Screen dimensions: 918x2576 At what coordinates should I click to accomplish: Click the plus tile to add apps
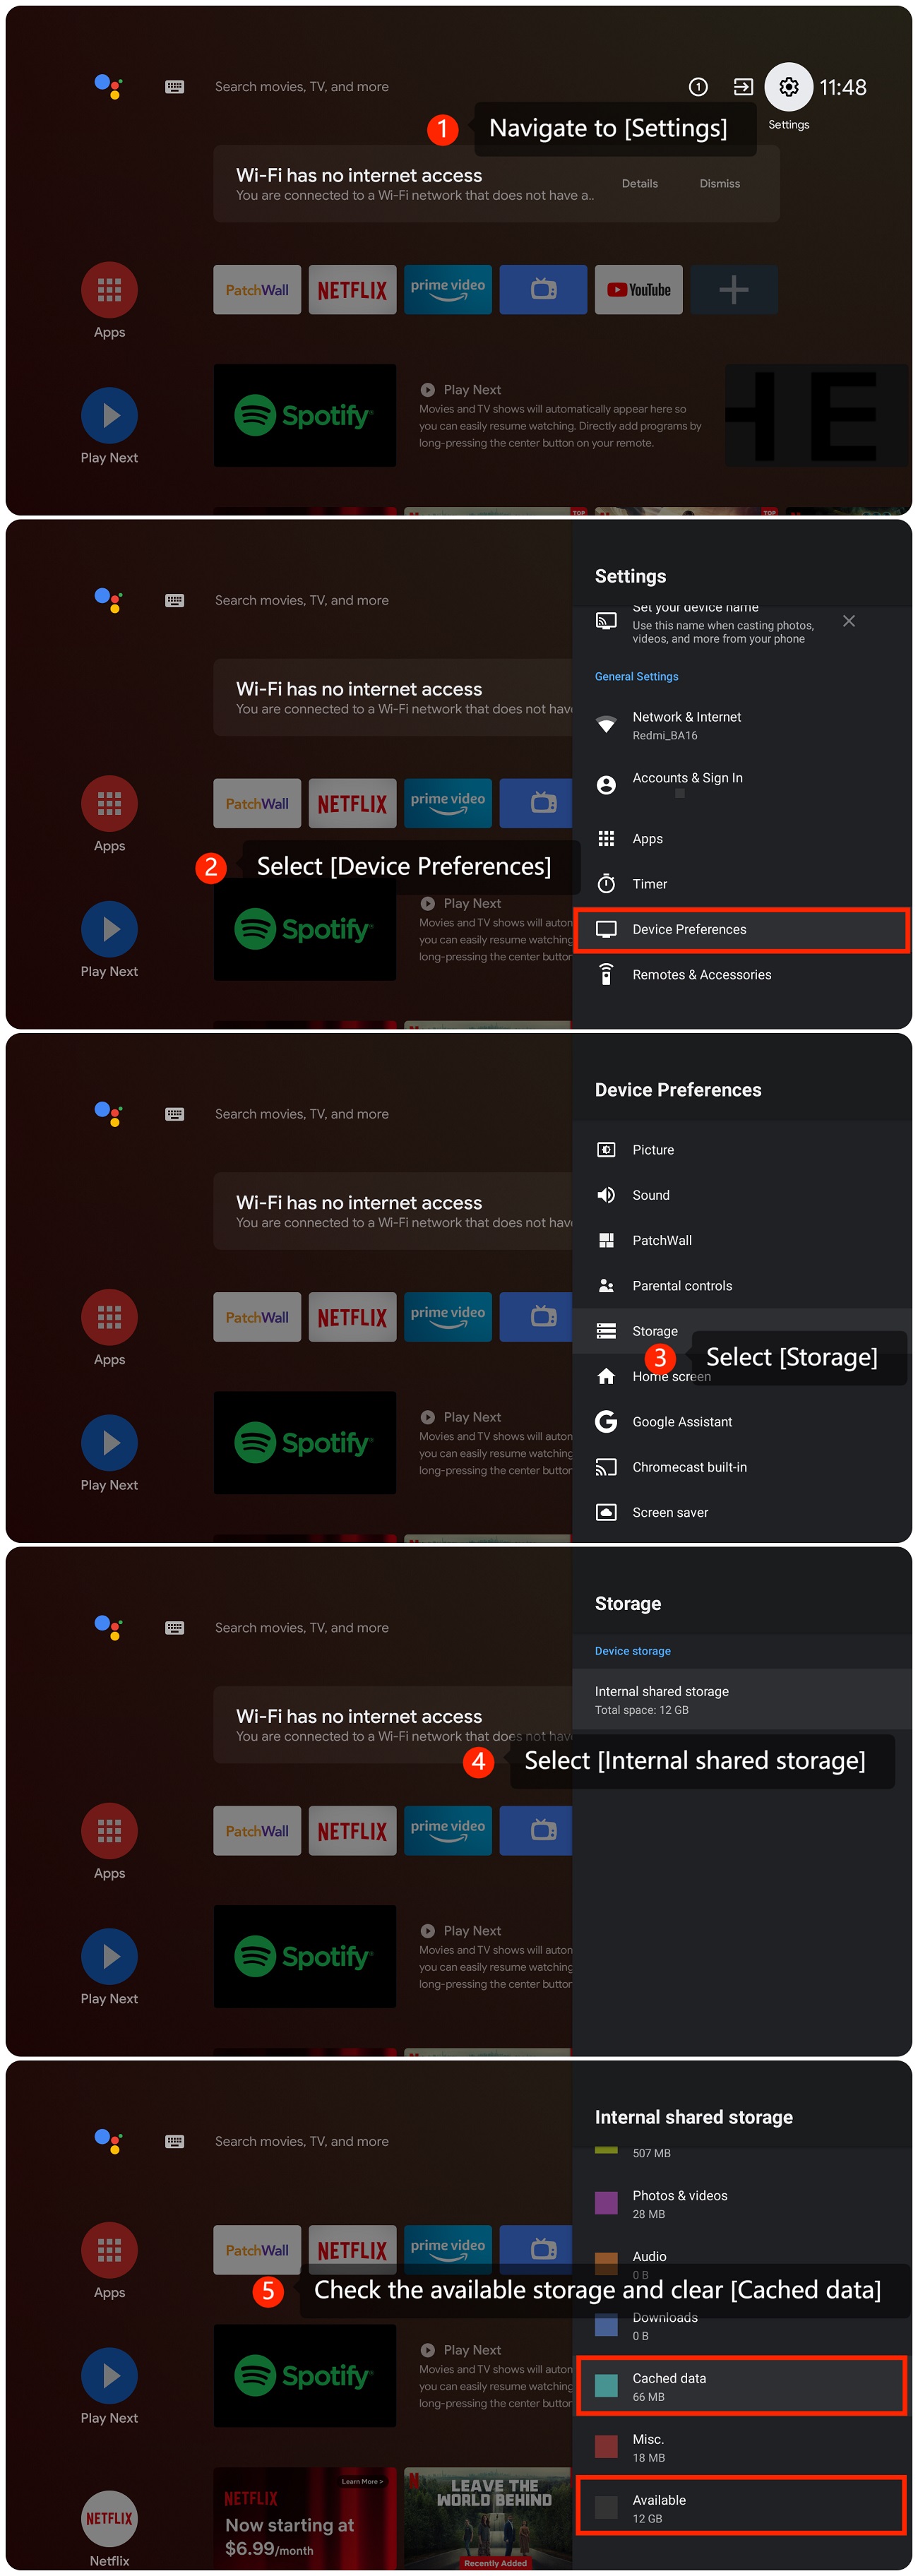click(x=733, y=290)
